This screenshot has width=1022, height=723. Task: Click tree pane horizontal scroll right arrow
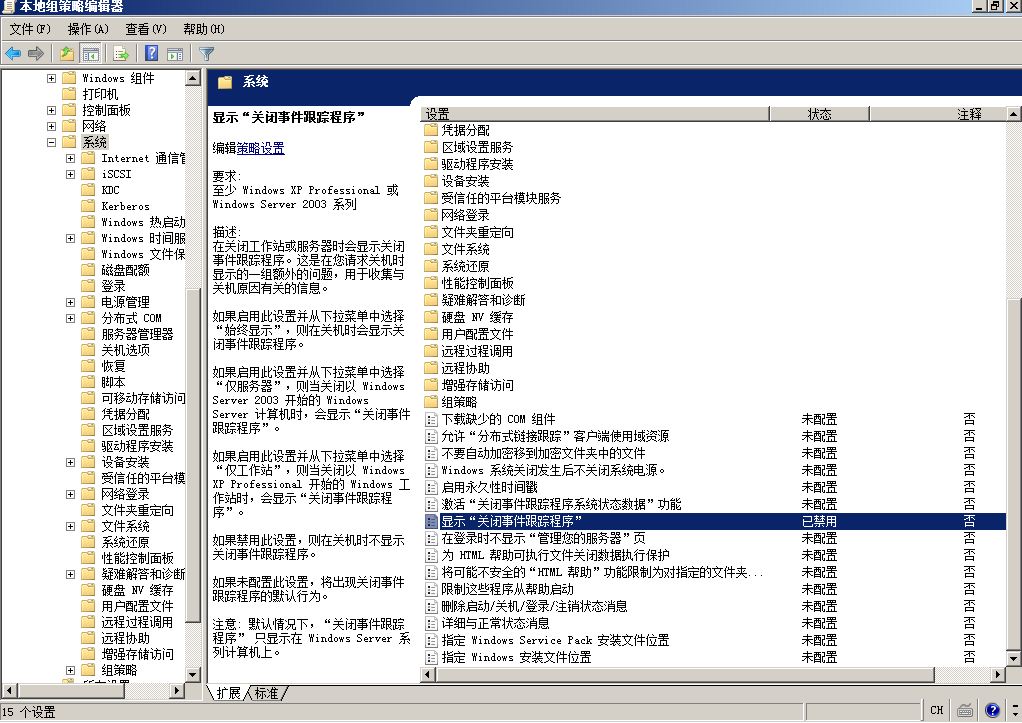pyautogui.click(x=177, y=689)
